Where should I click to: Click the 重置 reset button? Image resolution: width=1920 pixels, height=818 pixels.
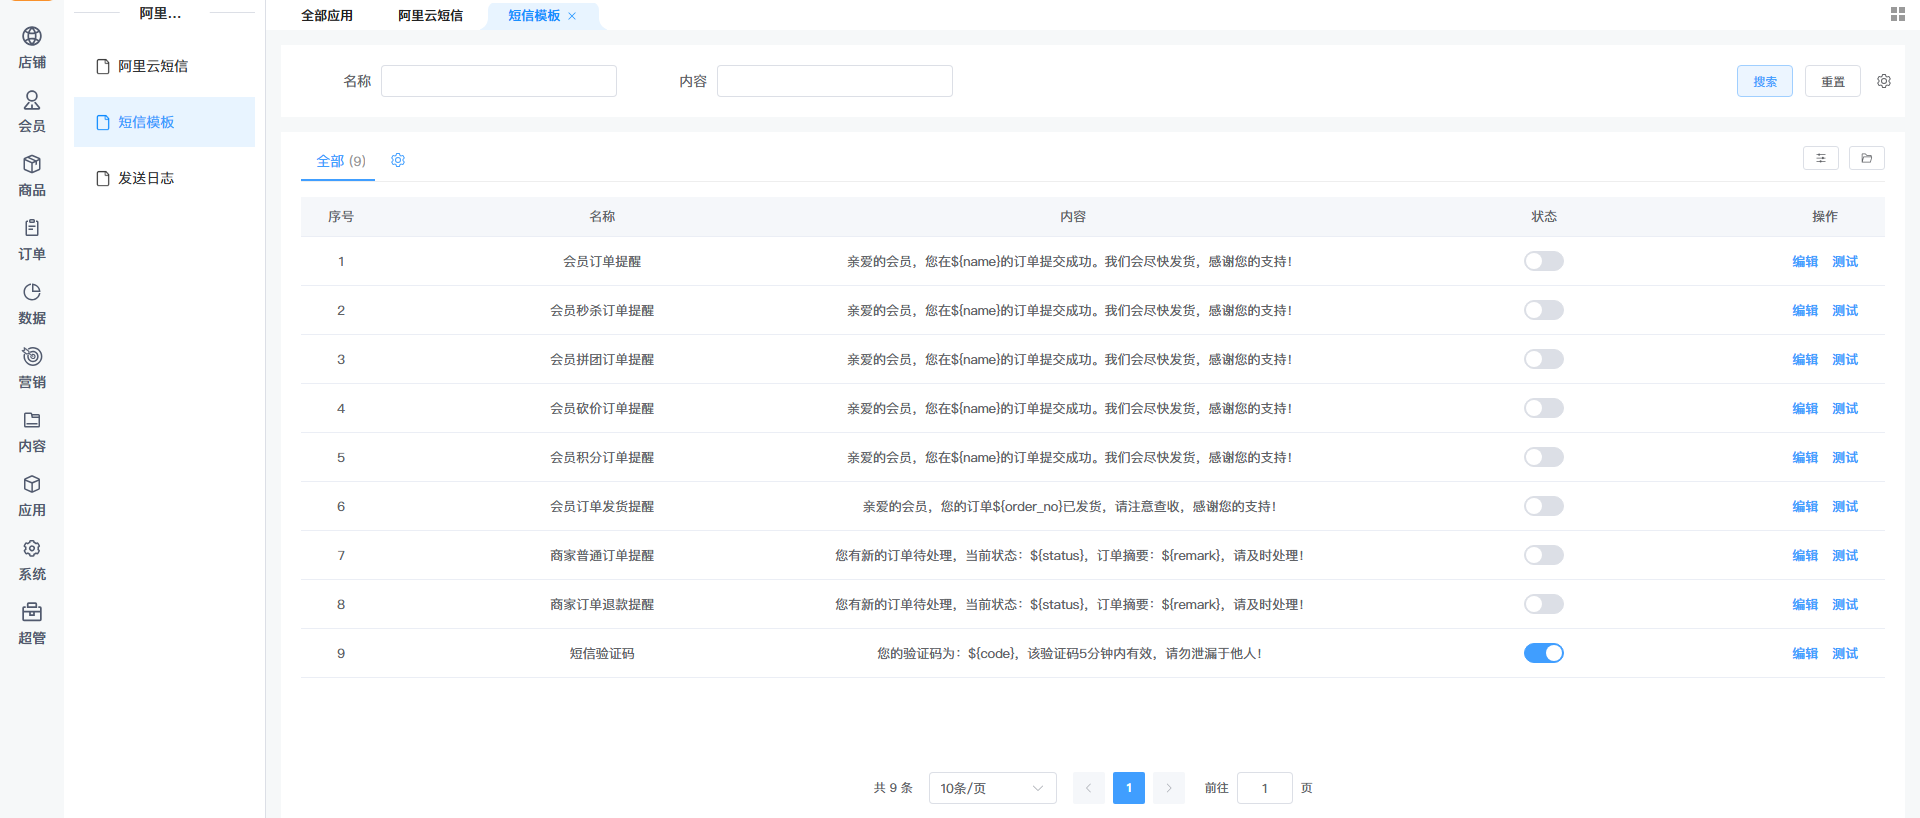[1833, 81]
